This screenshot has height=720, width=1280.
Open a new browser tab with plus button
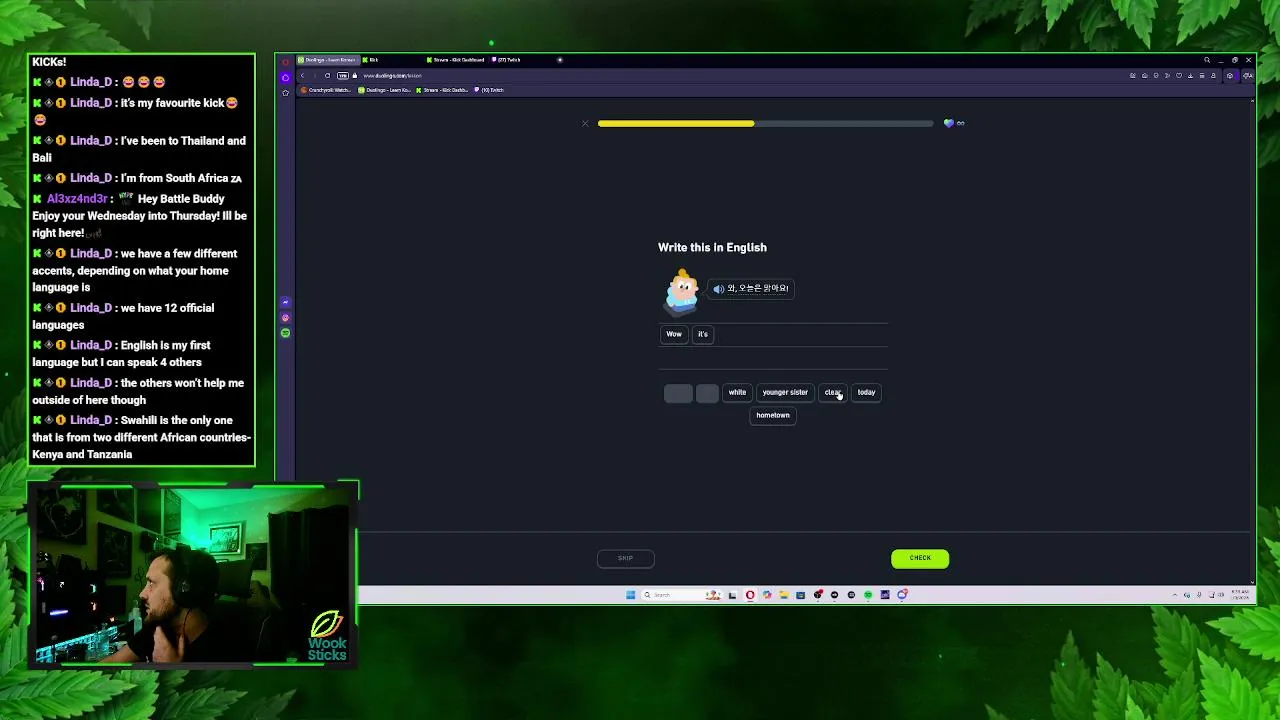[560, 60]
